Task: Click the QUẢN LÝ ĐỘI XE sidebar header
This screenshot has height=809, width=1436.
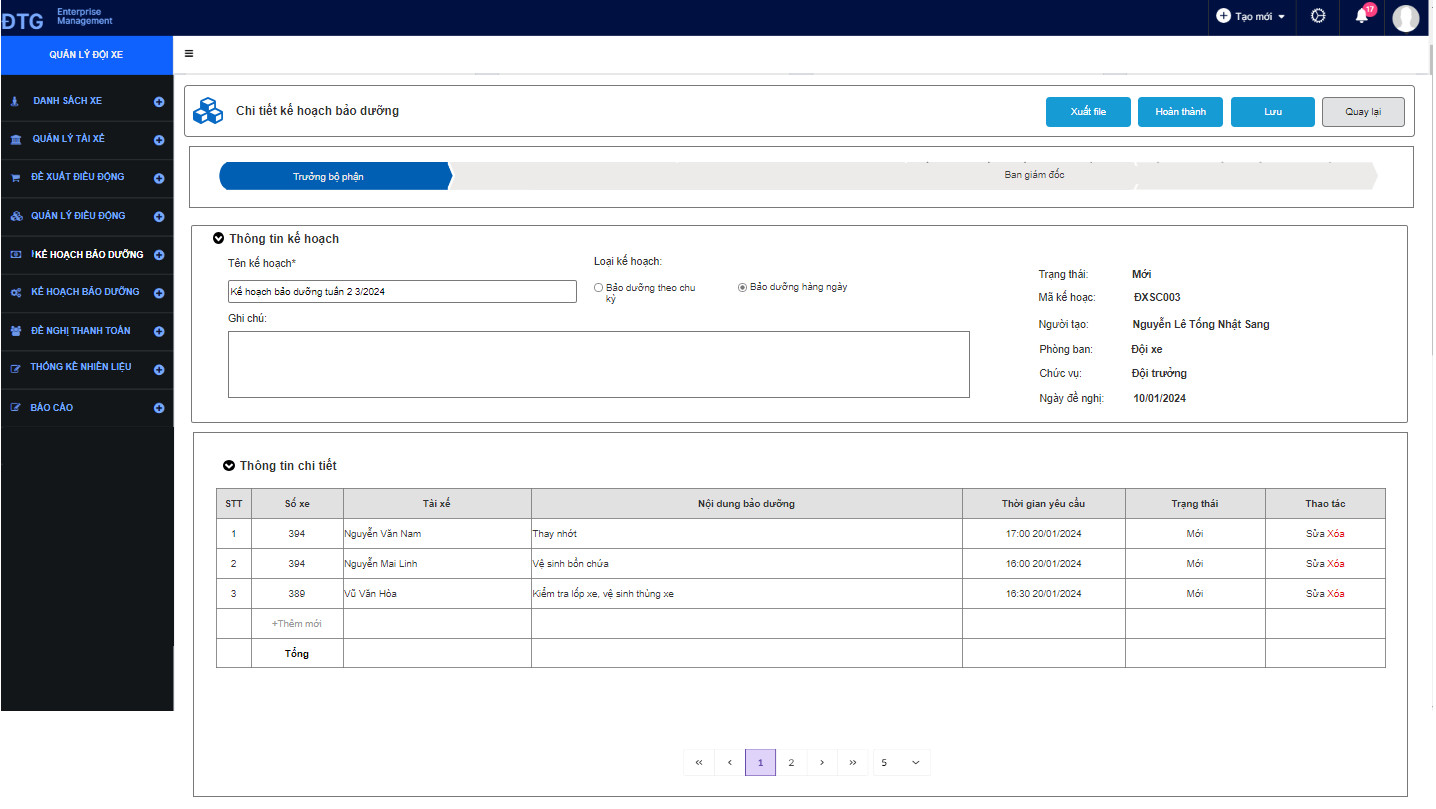Action: coord(86,55)
